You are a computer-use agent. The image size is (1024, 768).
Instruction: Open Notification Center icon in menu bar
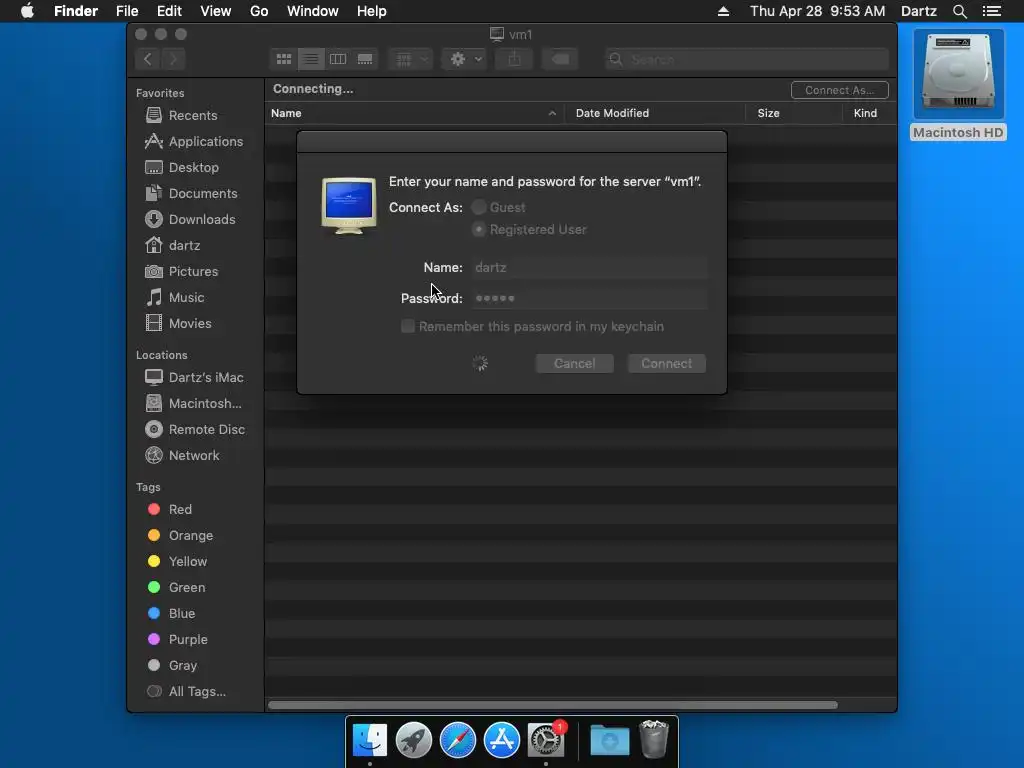991,11
